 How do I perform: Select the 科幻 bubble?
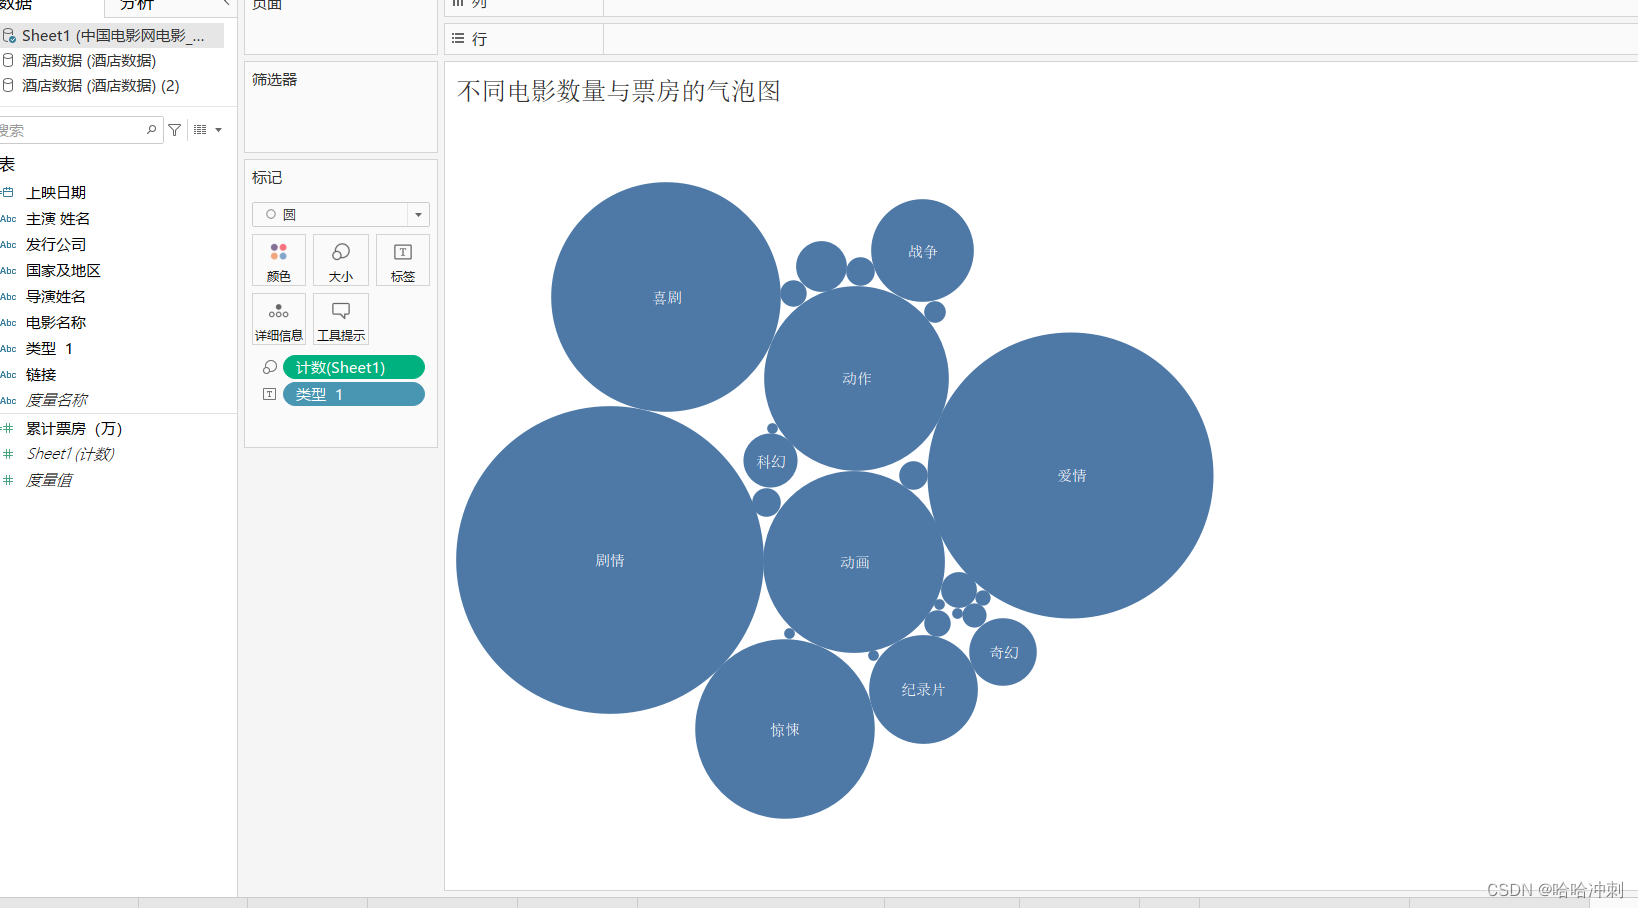tap(771, 461)
